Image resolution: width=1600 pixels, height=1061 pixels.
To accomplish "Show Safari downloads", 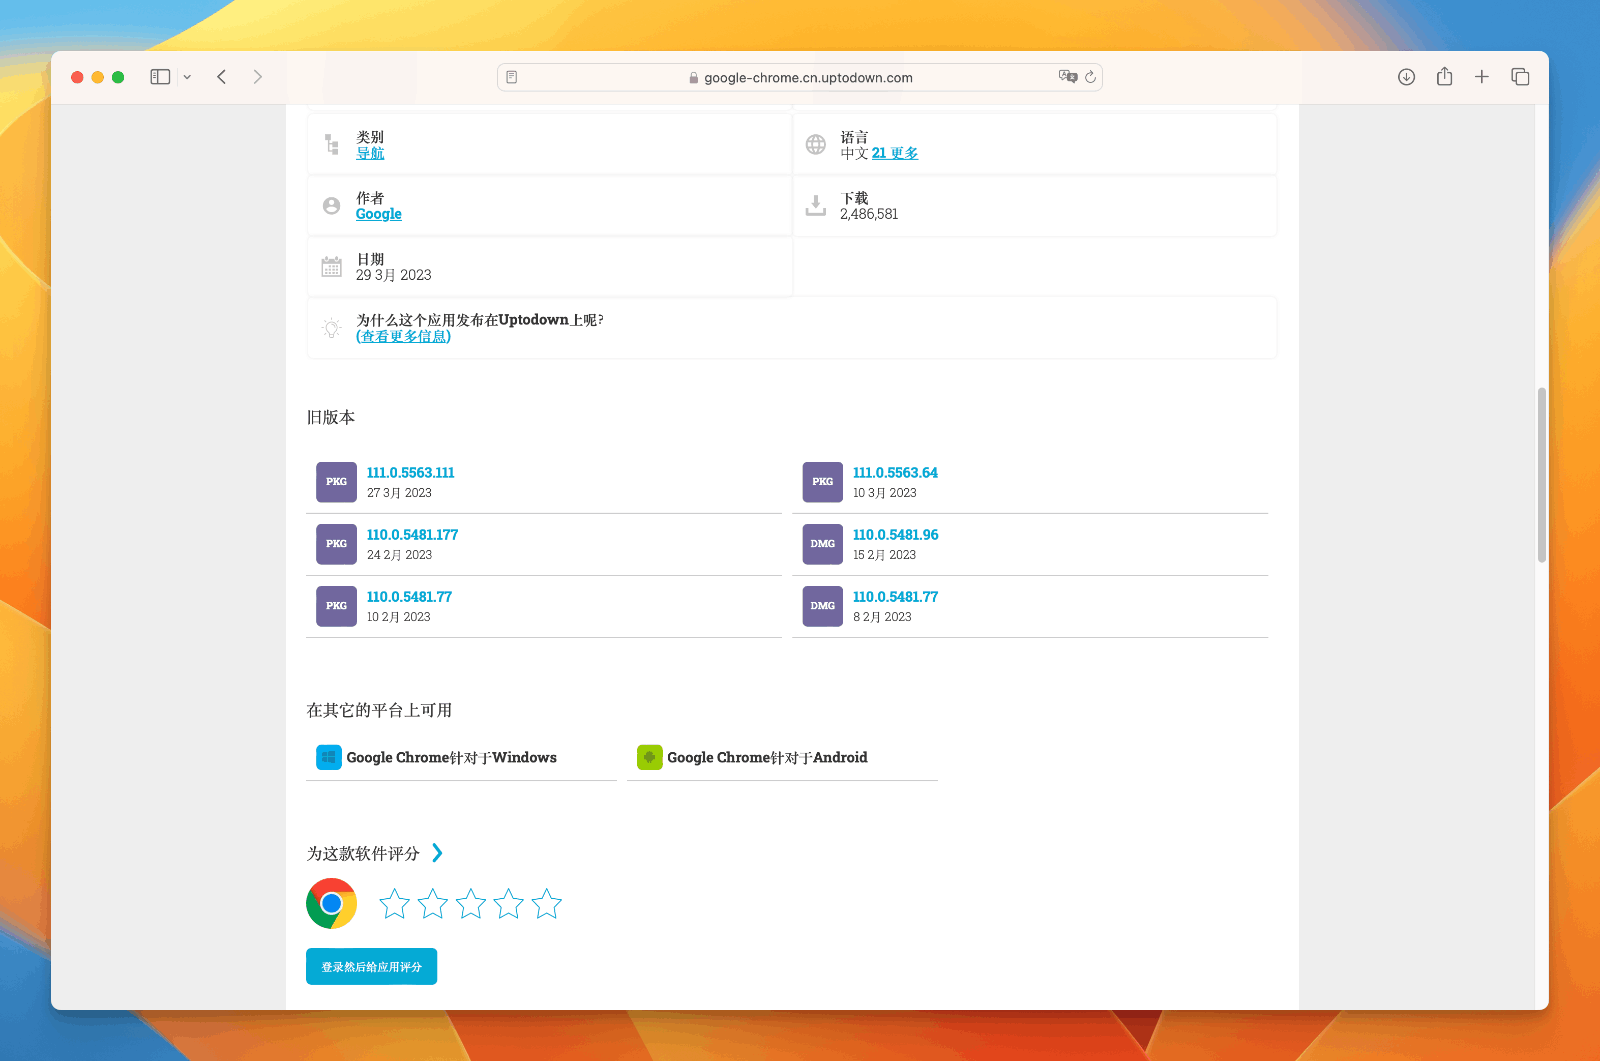I will [1406, 77].
